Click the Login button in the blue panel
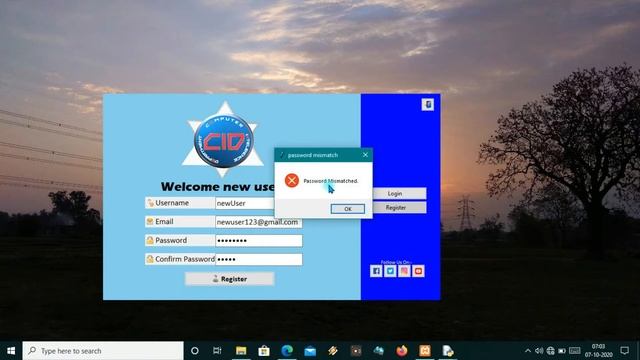Image resolution: width=640 pixels, height=360 pixels. 400,193
